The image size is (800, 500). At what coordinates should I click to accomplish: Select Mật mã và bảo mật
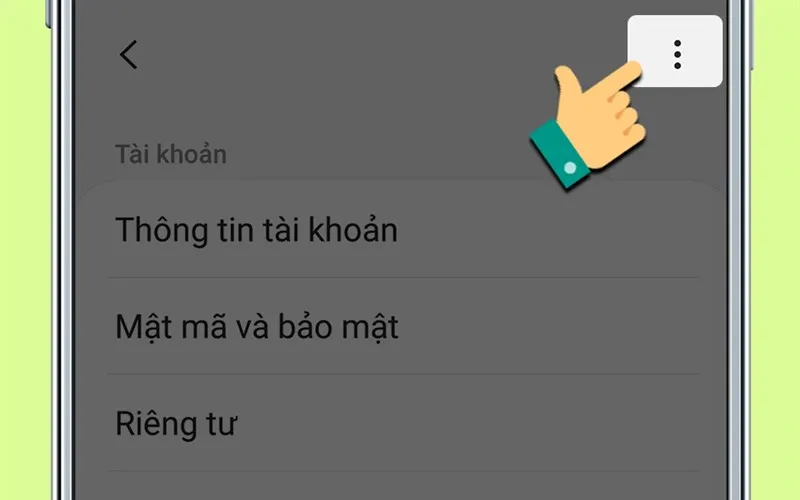click(x=402, y=326)
